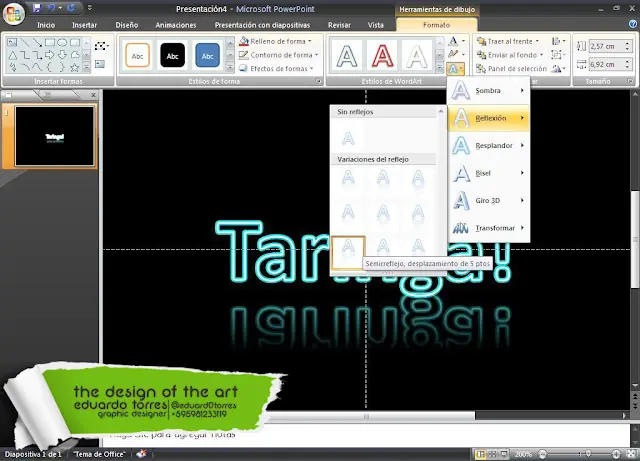640x461 pixels.
Task: Select the triangle shape
Action: tap(12, 55)
